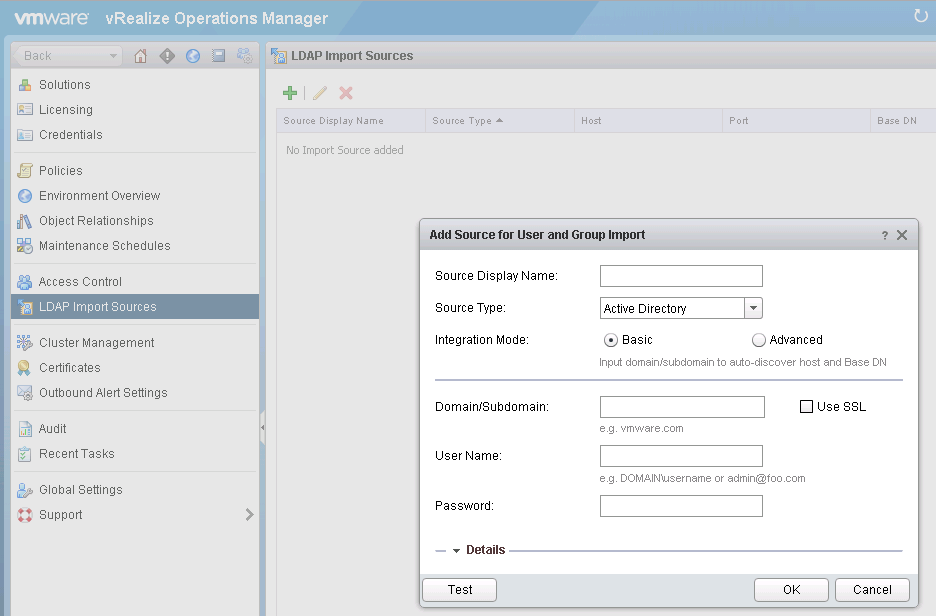This screenshot has height=616, width=936.
Task: Open Access Control from sidebar
Action: (x=80, y=282)
